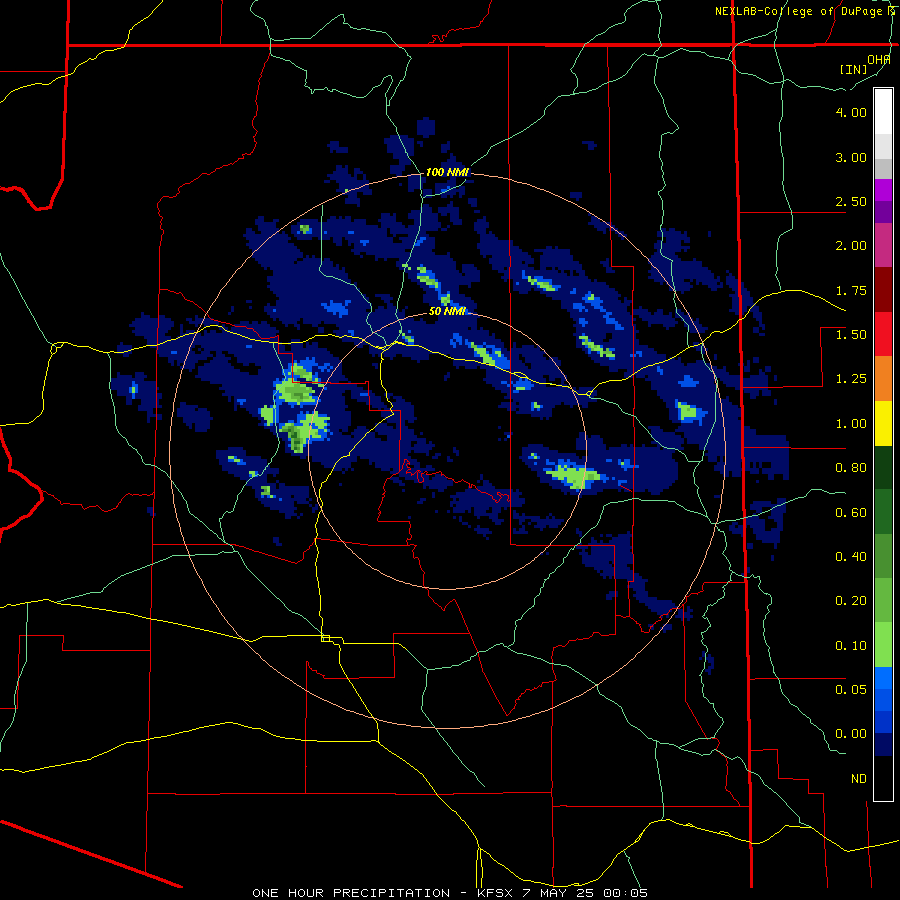This screenshot has width=900, height=900.
Task: Pick the orange swatch in the color scale
Action: point(883,379)
